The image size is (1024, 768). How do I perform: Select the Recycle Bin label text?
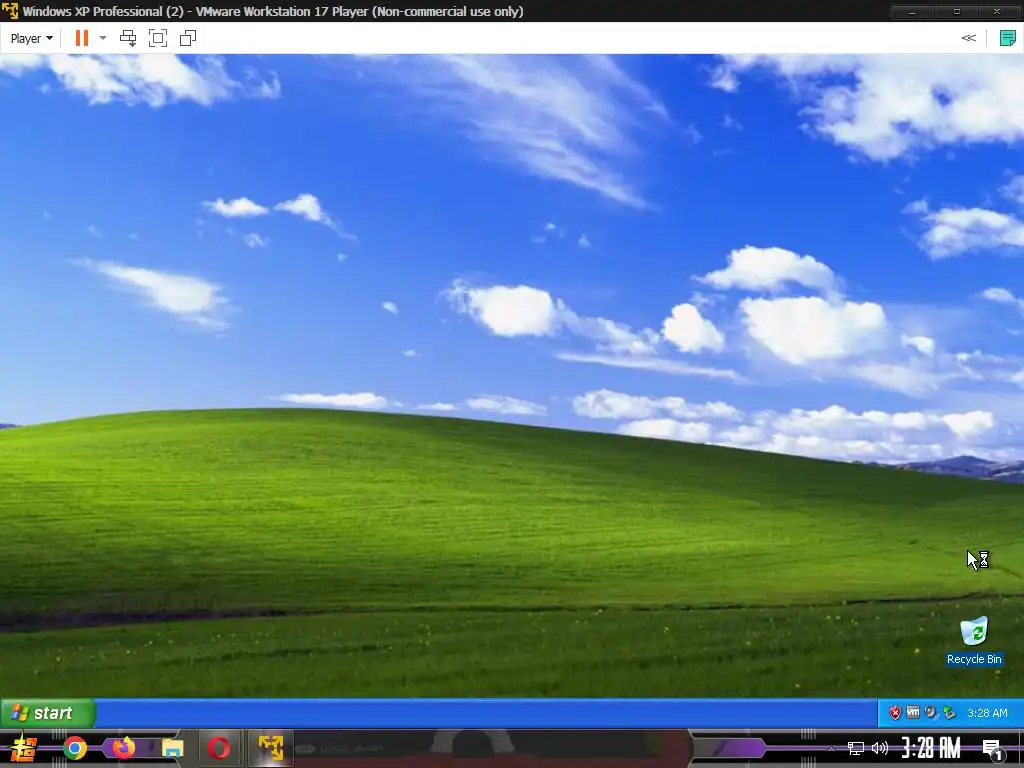pyautogui.click(x=974, y=660)
